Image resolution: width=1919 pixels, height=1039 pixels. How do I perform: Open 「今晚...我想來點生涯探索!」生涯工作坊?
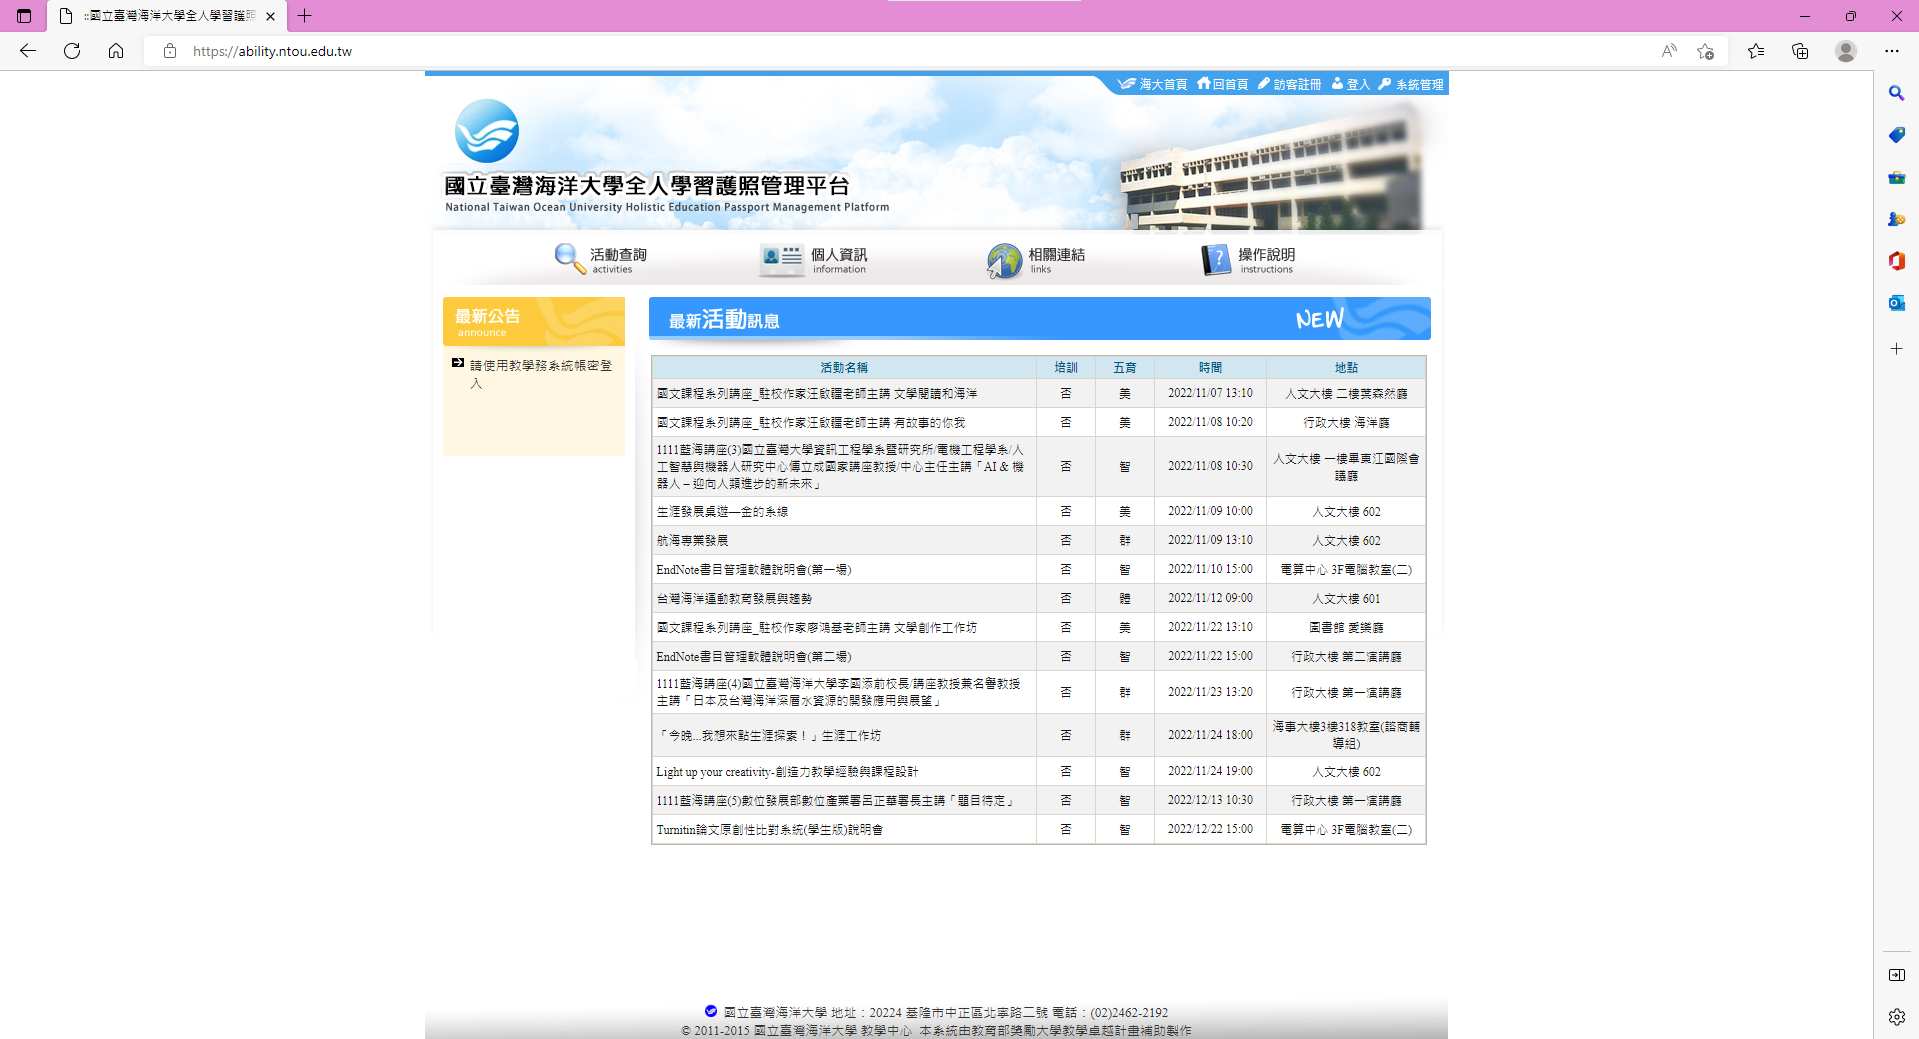(x=768, y=735)
